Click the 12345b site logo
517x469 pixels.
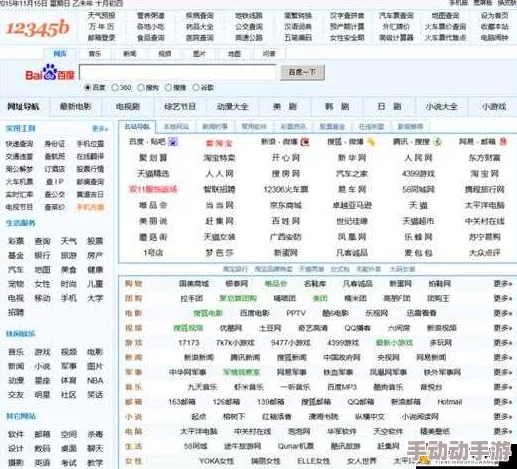(38, 28)
